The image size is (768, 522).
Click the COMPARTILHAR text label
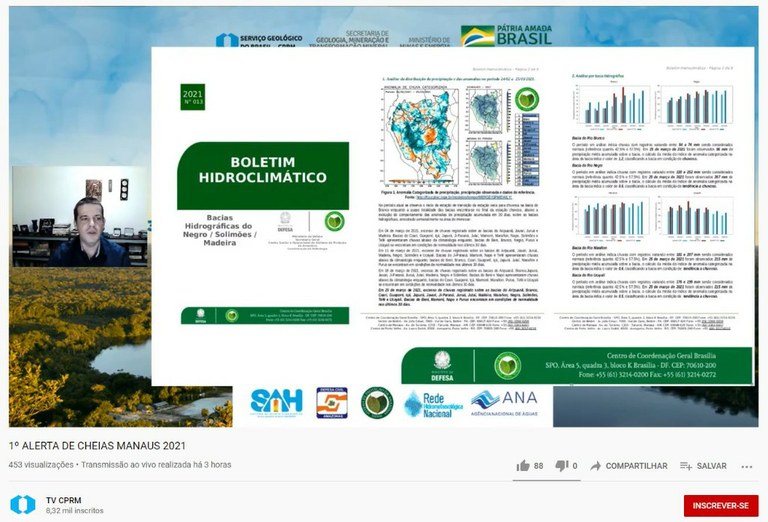pyautogui.click(x=636, y=466)
